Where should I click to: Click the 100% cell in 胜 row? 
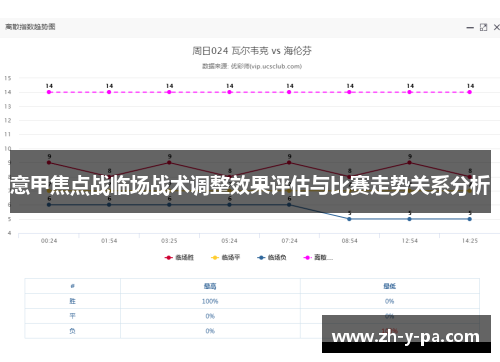click(x=210, y=301)
